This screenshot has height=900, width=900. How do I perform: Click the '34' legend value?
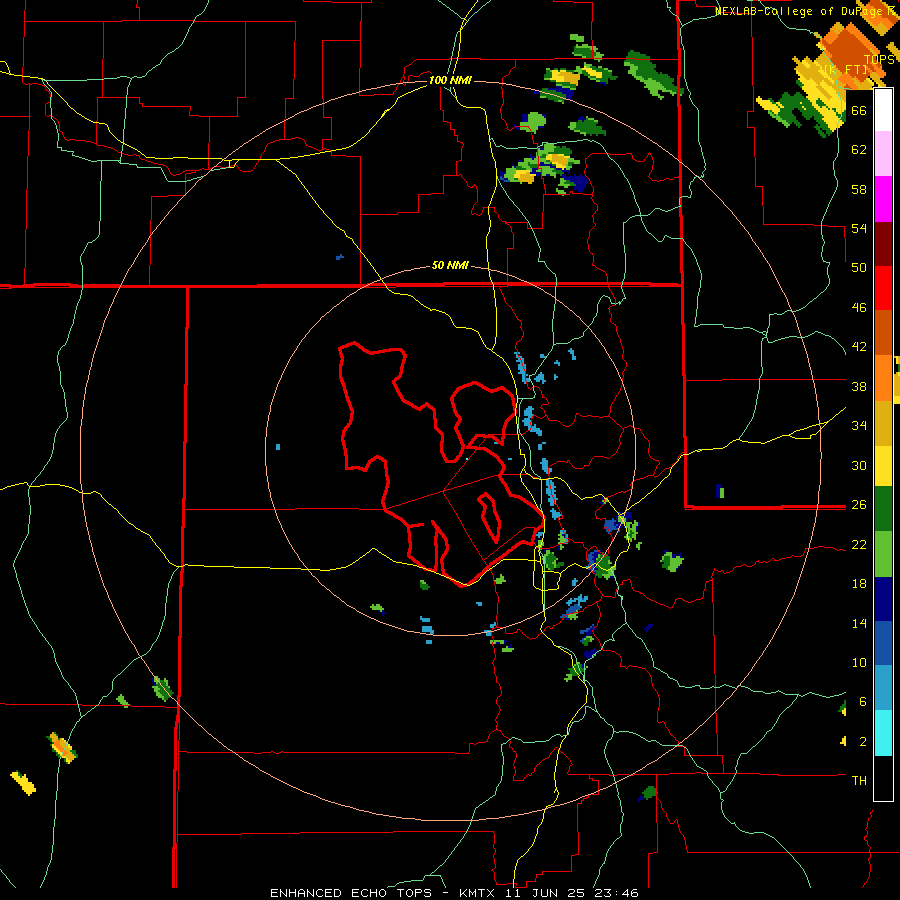tap(859, 426)
